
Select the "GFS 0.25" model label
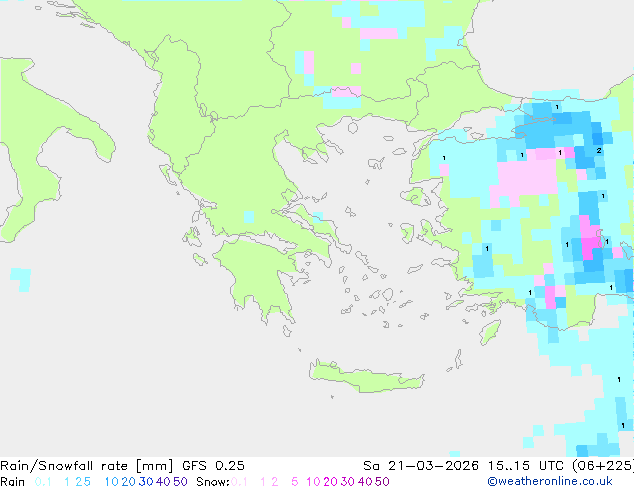pyautogui.click(x=213, y=466)
